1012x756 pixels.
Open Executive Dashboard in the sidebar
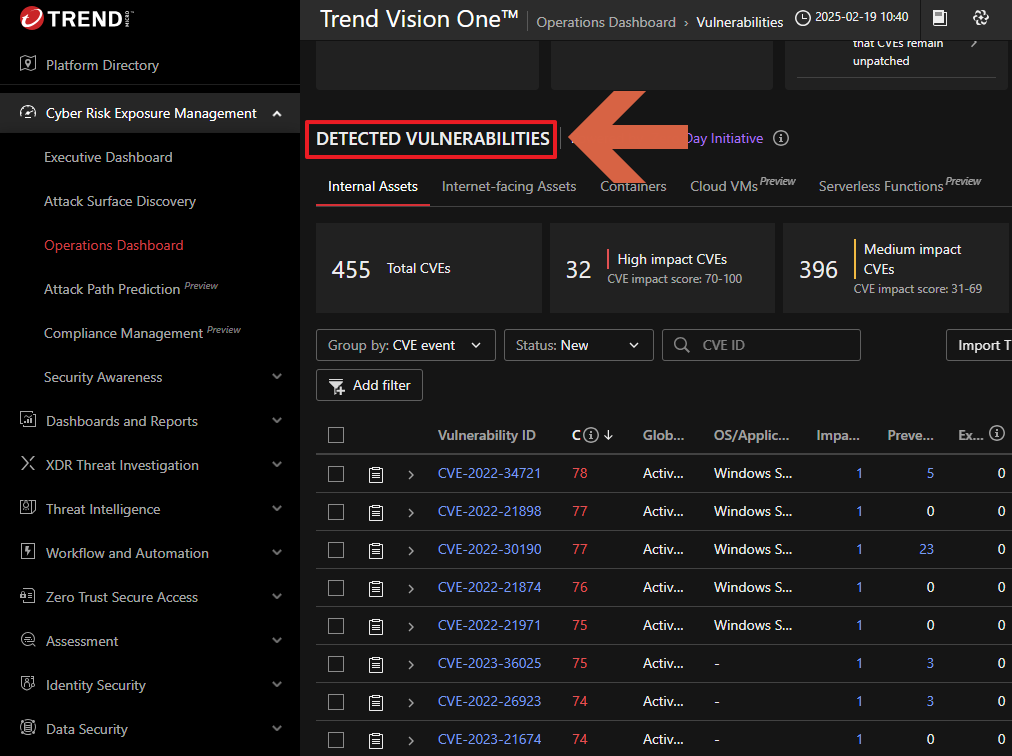(108, 157)
